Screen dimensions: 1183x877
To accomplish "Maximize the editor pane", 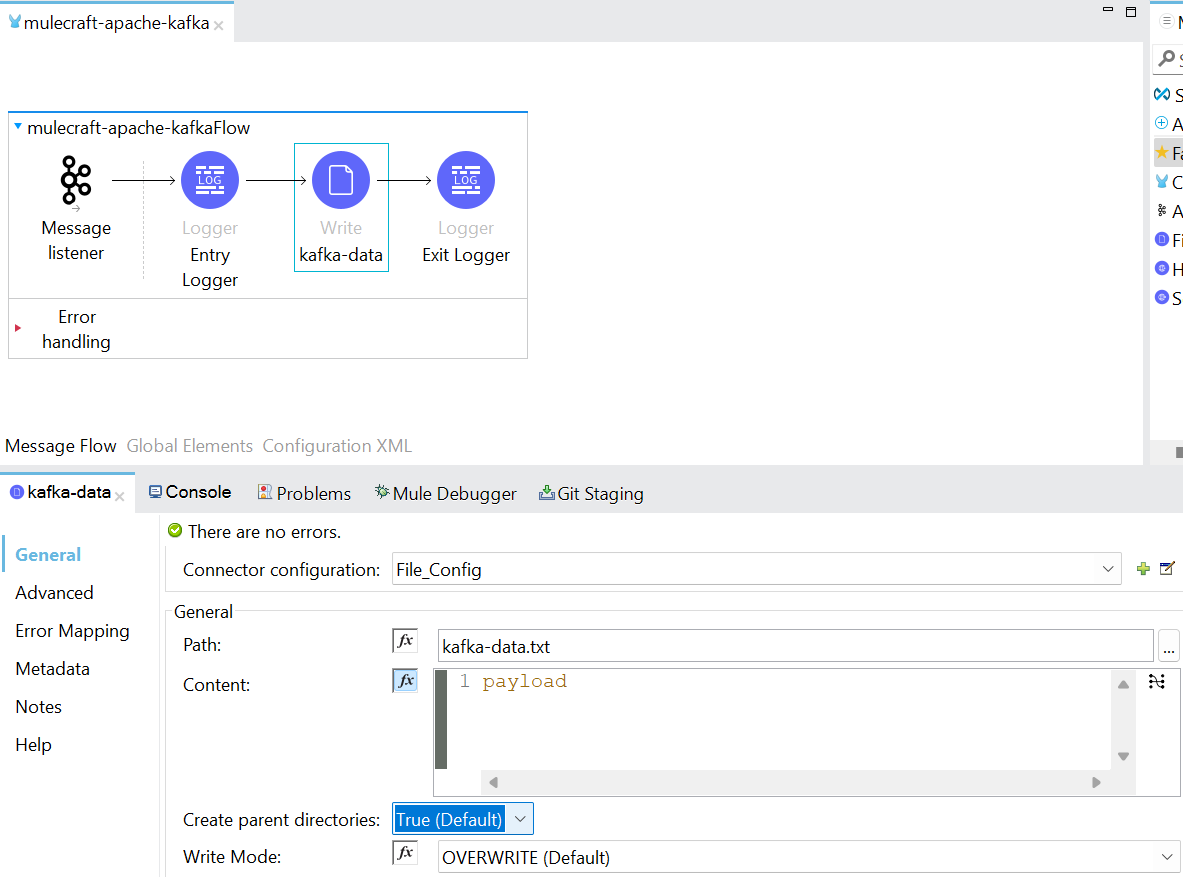I will click(x=1131, y=12).
